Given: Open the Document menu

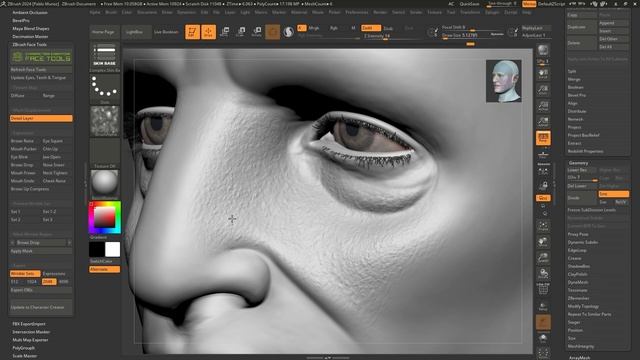Looking at the screenshot, I should (x=147, y=12).
